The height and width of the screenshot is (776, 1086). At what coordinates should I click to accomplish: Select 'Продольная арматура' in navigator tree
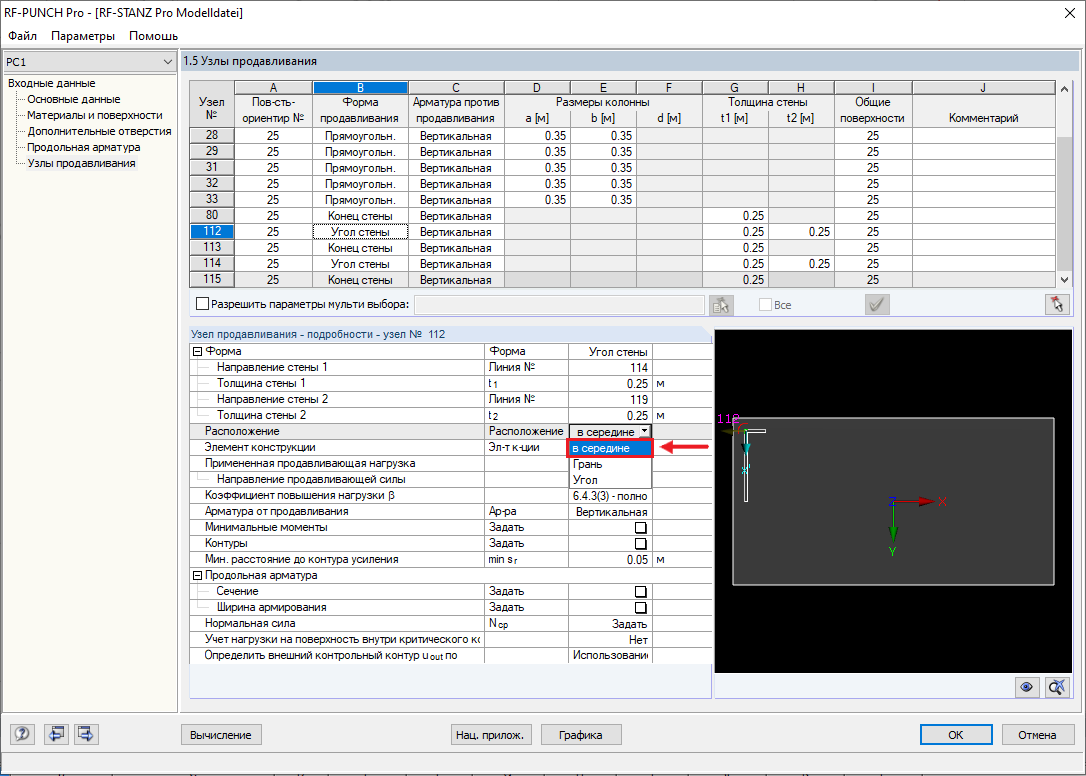coord(83,147)
